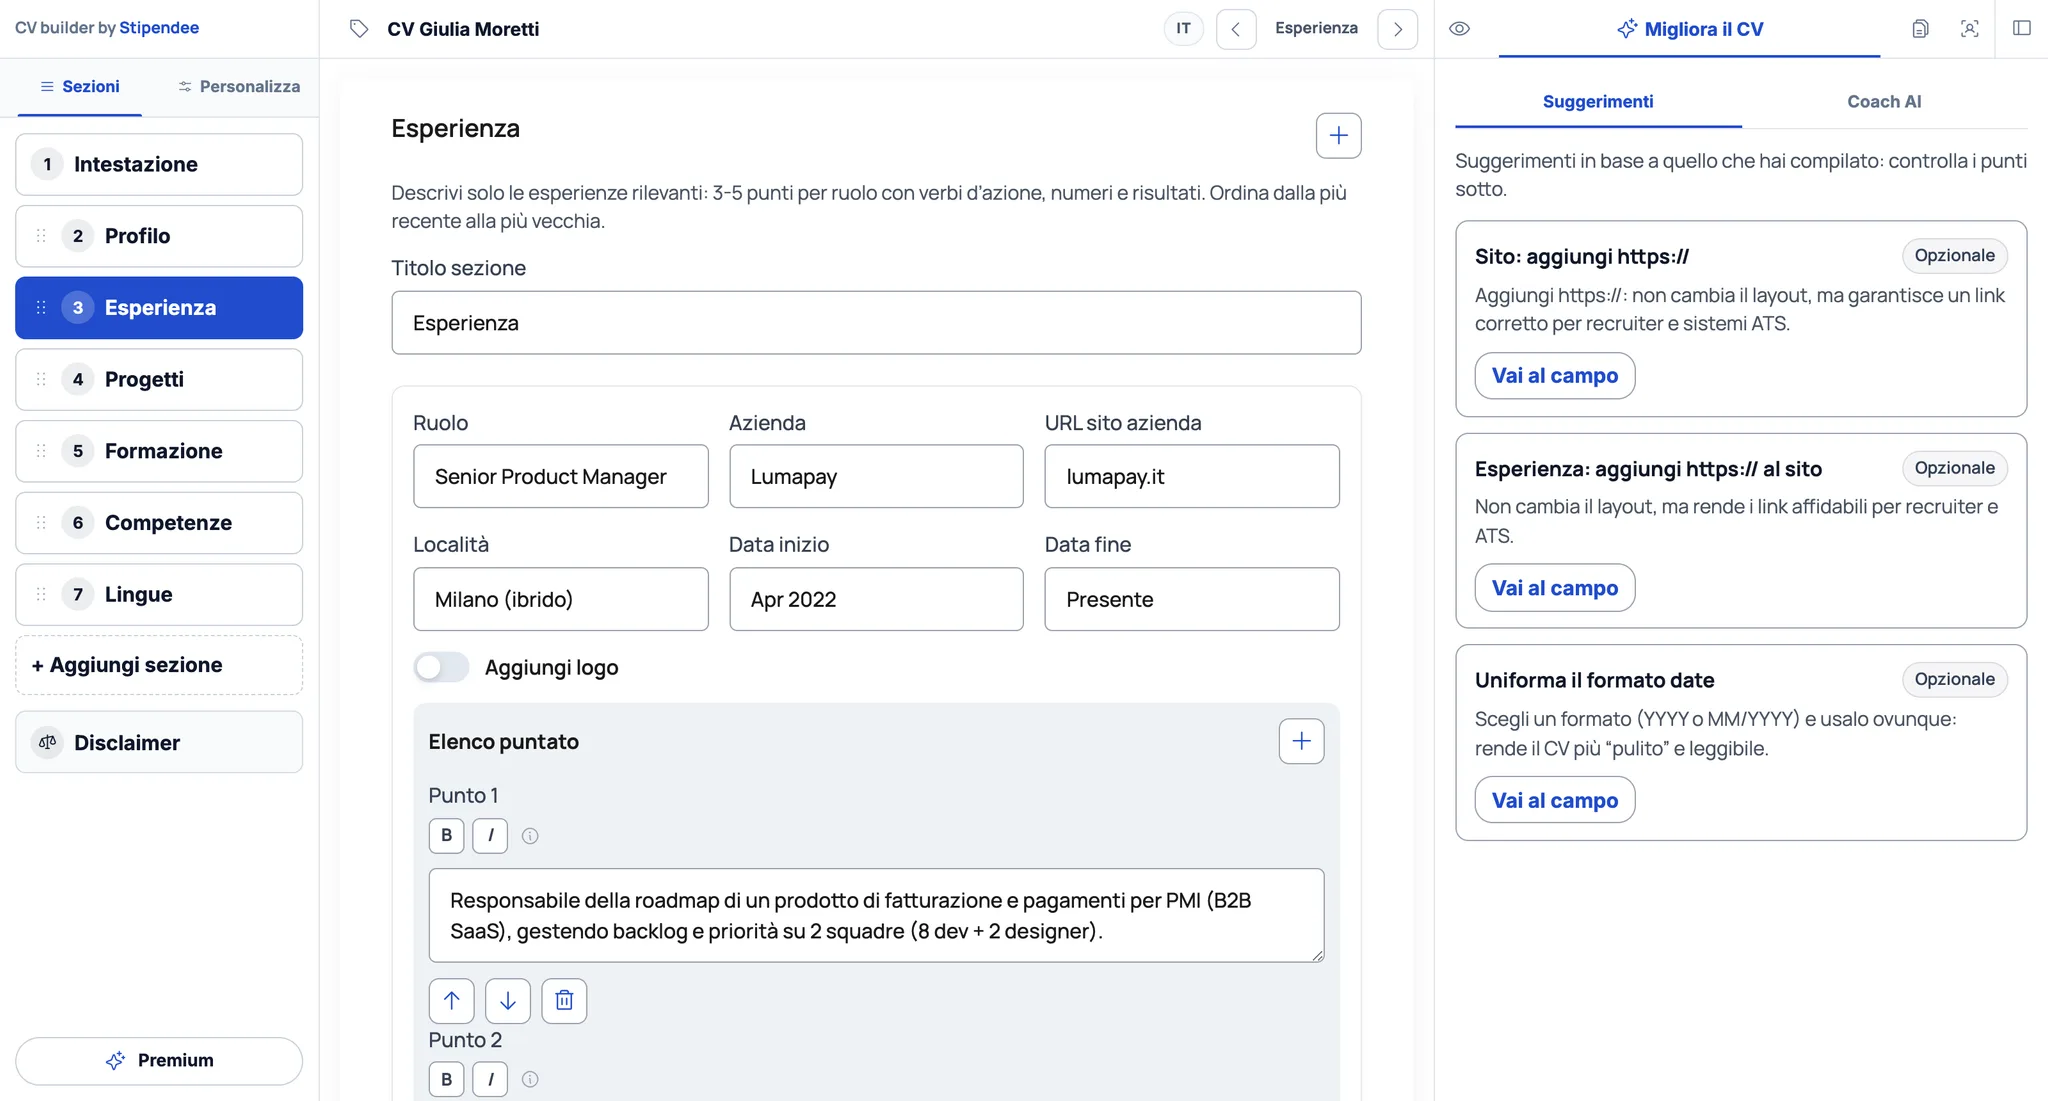
Task: Go to previous section with left chevron
Action: [x=1236, y=29]
